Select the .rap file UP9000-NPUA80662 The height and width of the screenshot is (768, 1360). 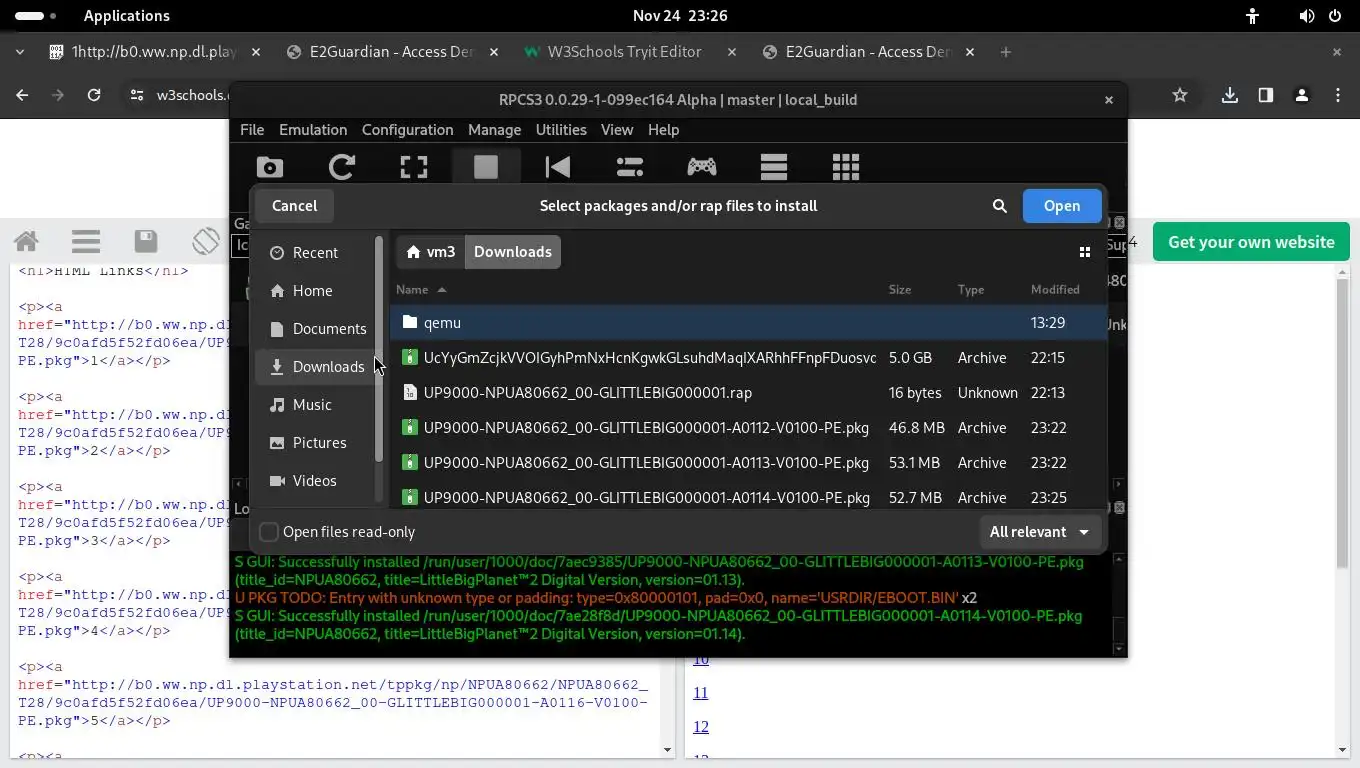(748, 393)
